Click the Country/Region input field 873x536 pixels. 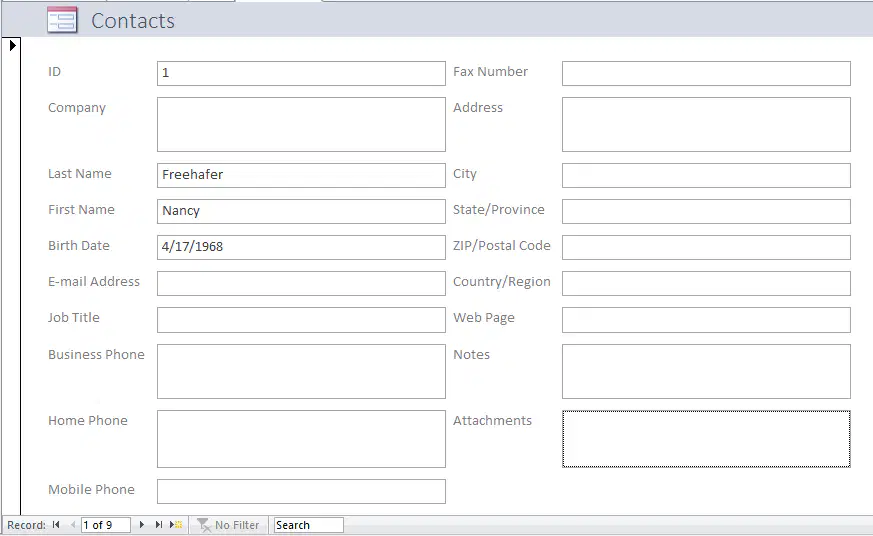pos(706,283)
